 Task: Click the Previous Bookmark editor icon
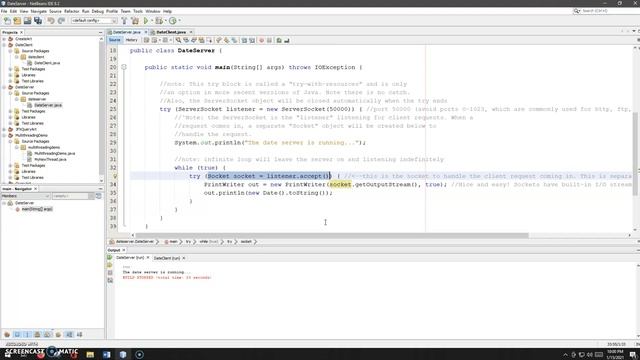click(219, 40)
